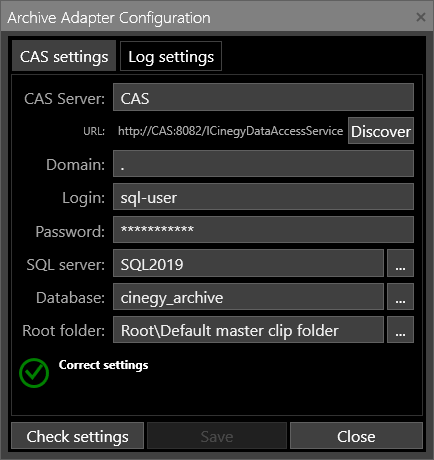The width and height of the screenshot is (434, 460).
Task: Open the Database browse ellipsis button
Action: click(400, 297)
